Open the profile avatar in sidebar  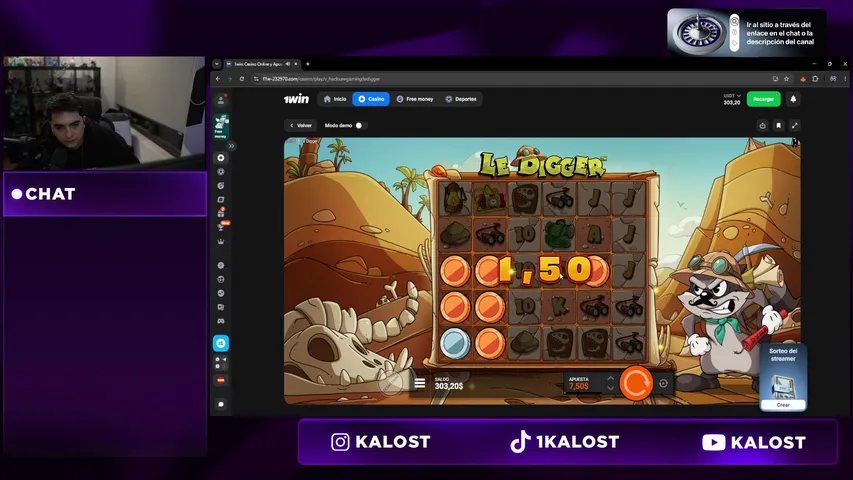click(x=221, y=100)
